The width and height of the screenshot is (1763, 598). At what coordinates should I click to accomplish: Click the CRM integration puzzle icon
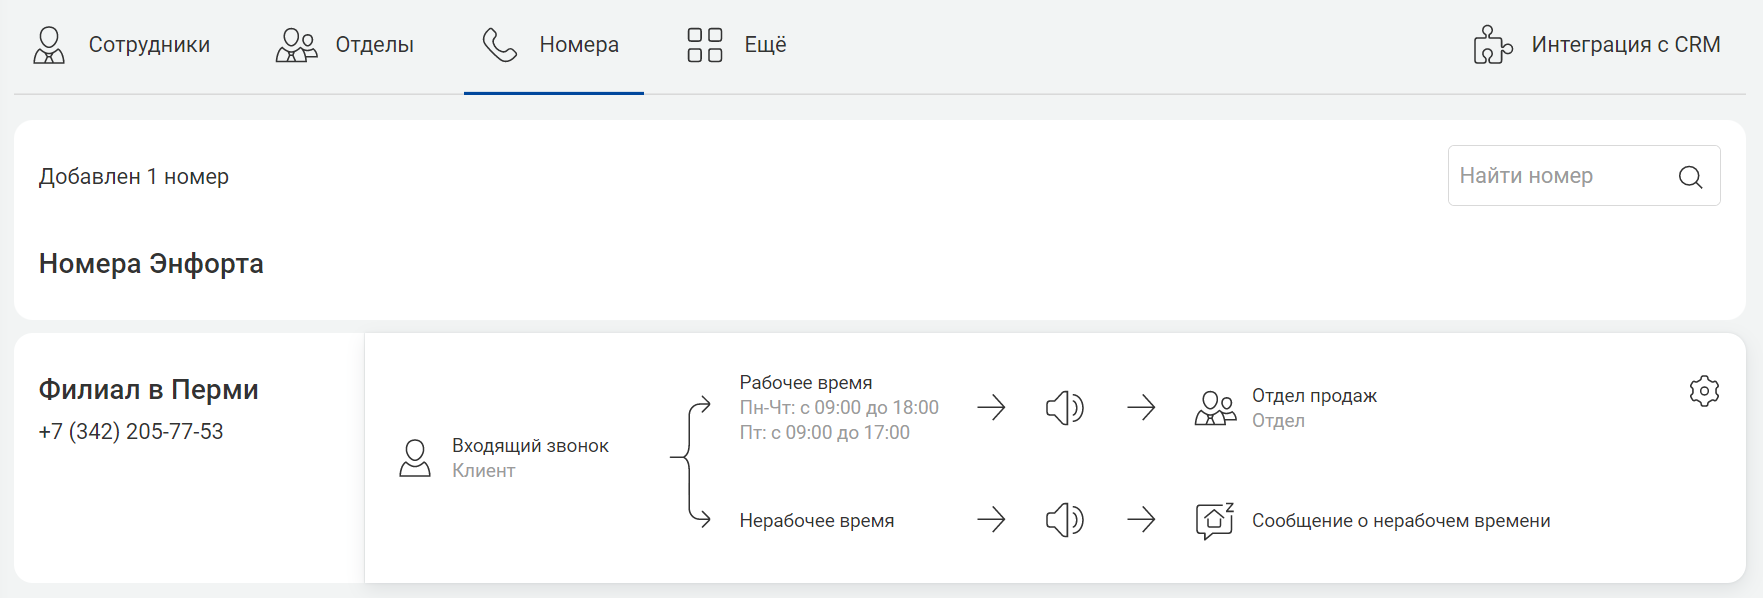point(1492,45)
